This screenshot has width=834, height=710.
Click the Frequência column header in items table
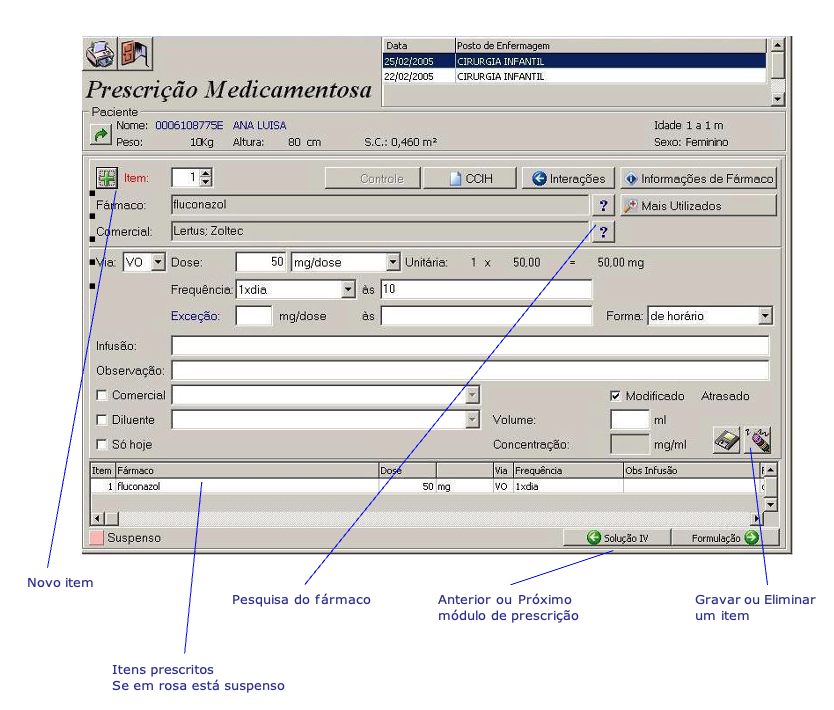tap(568, 470)
